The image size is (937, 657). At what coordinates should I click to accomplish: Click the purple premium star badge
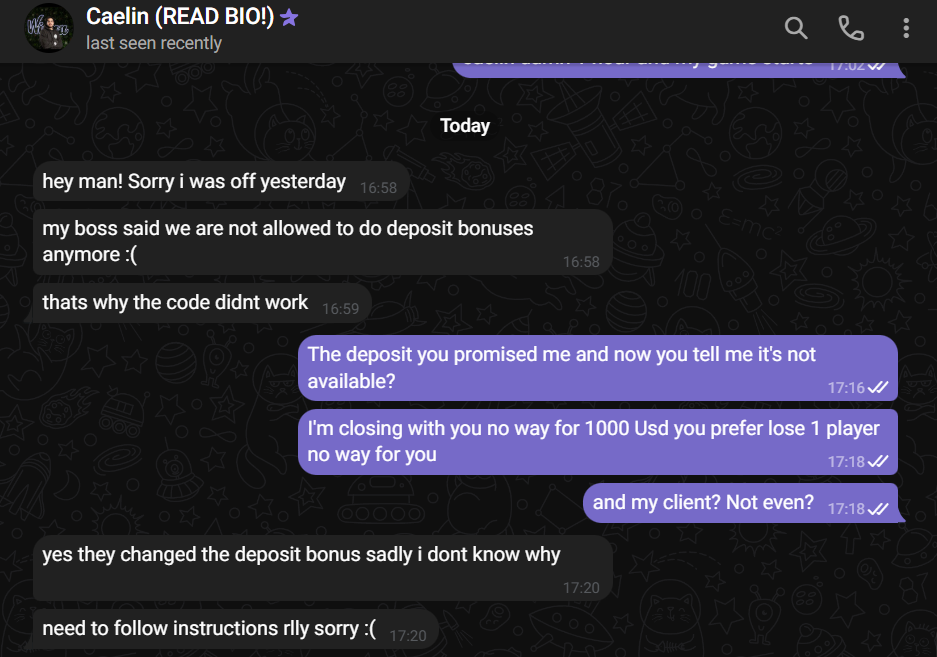pos(288,17)
